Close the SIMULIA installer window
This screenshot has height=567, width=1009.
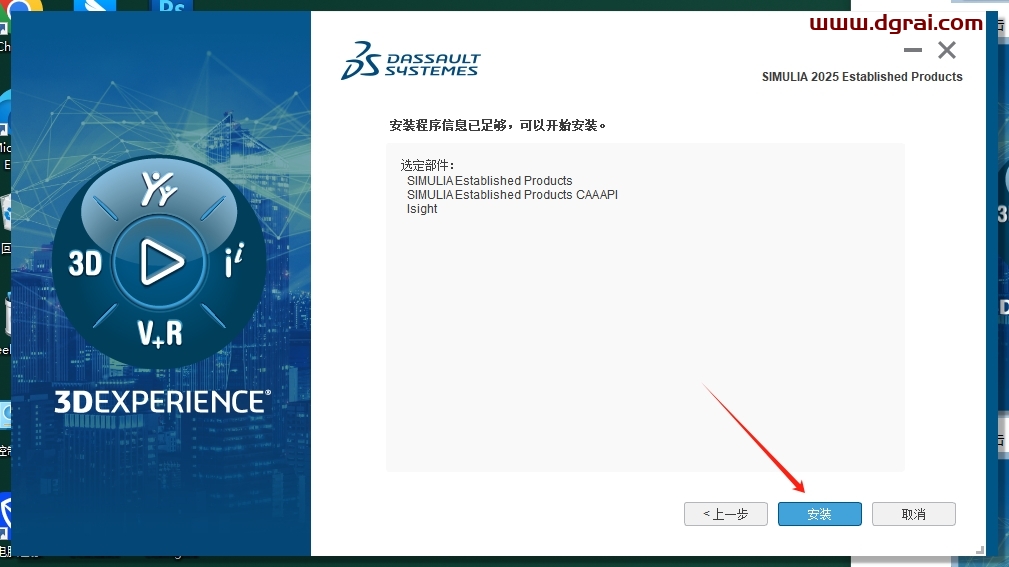click(947, 50)
